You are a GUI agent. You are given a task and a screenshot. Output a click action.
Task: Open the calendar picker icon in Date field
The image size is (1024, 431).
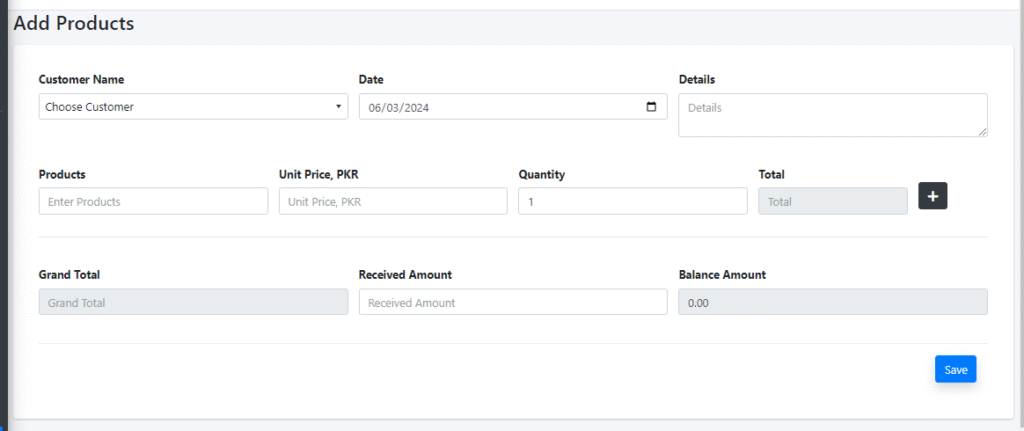coord(651,107)
